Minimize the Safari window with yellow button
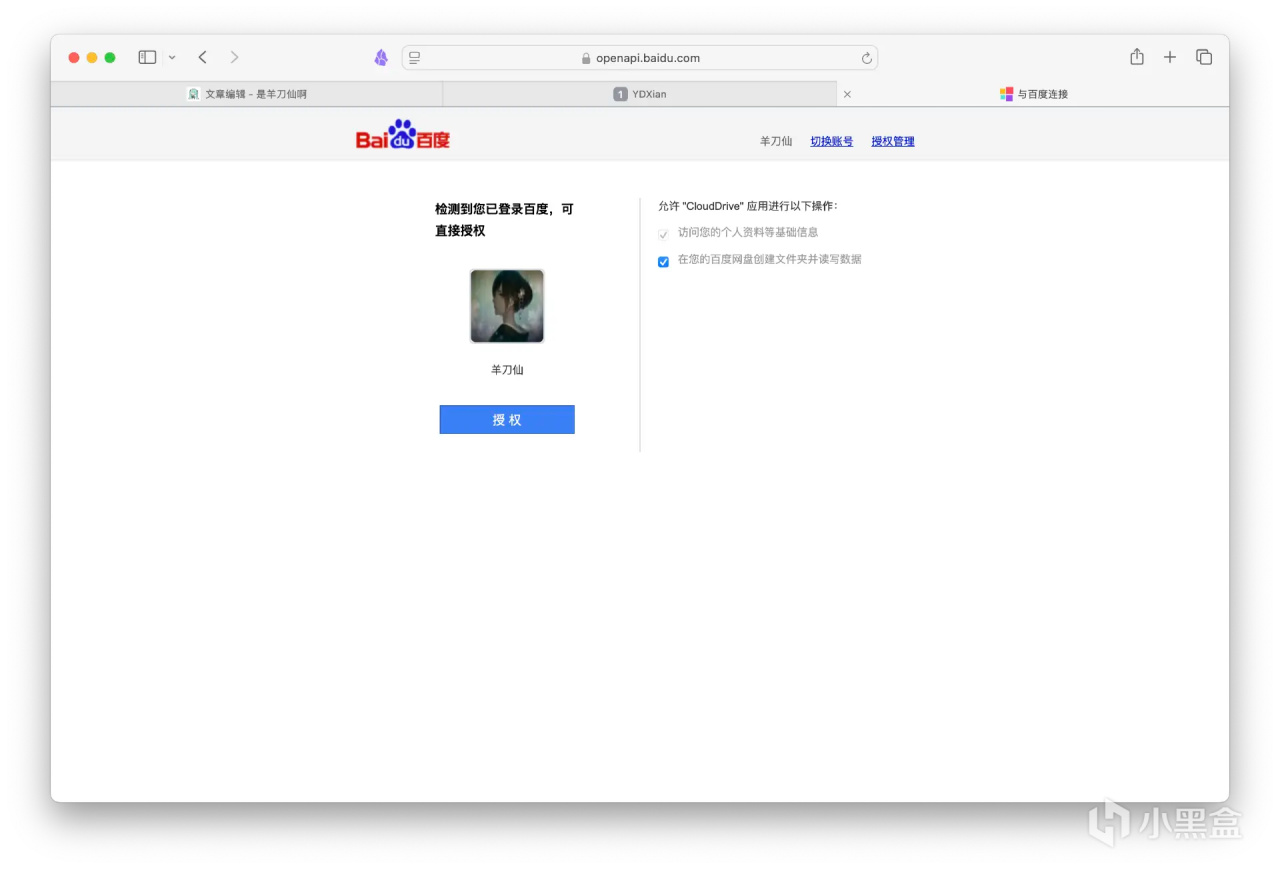Image resolution: width=1280 pixels, height=869 pixels. (92, 57)
